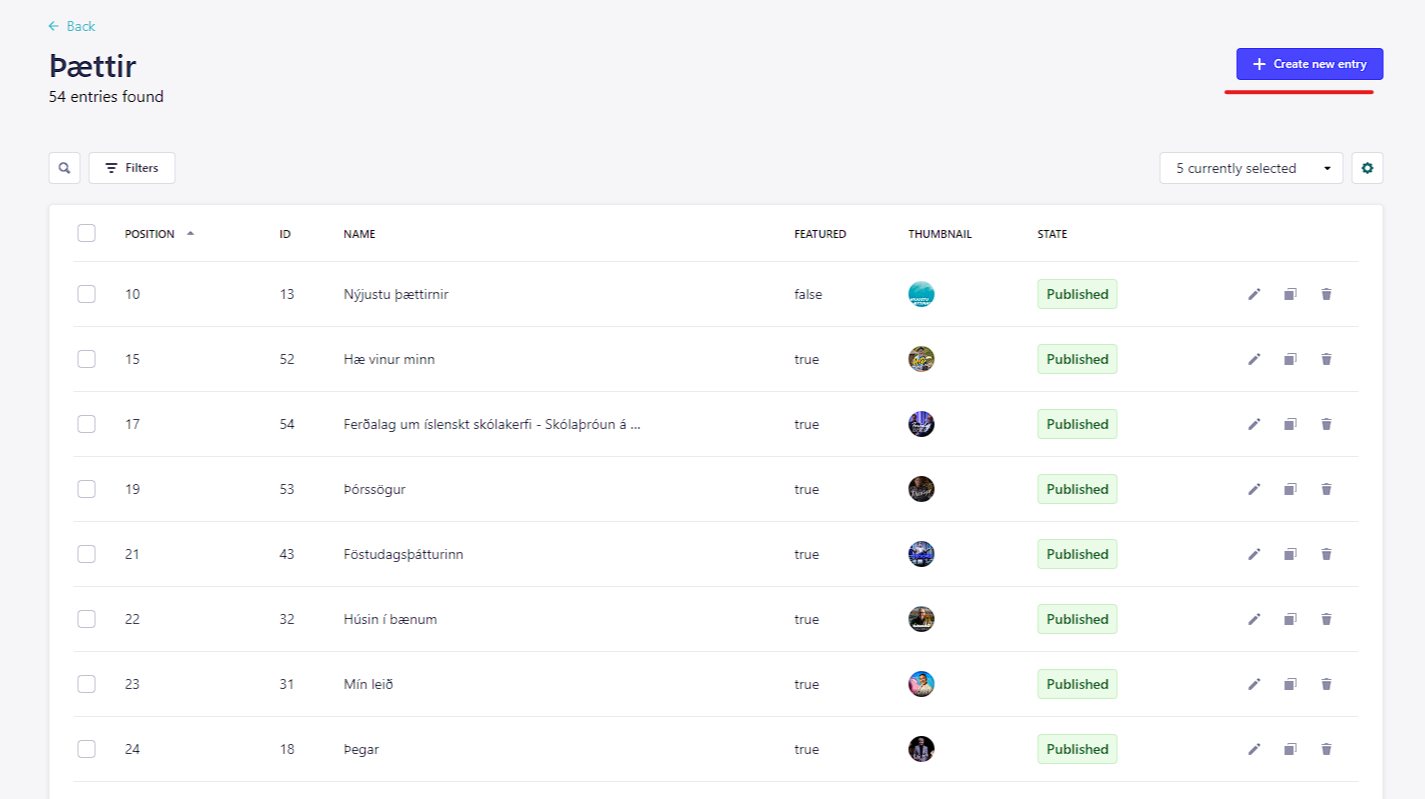Sort by the ID column header
The width and height of the screenshot is (1425, 799).
(285, 234)
